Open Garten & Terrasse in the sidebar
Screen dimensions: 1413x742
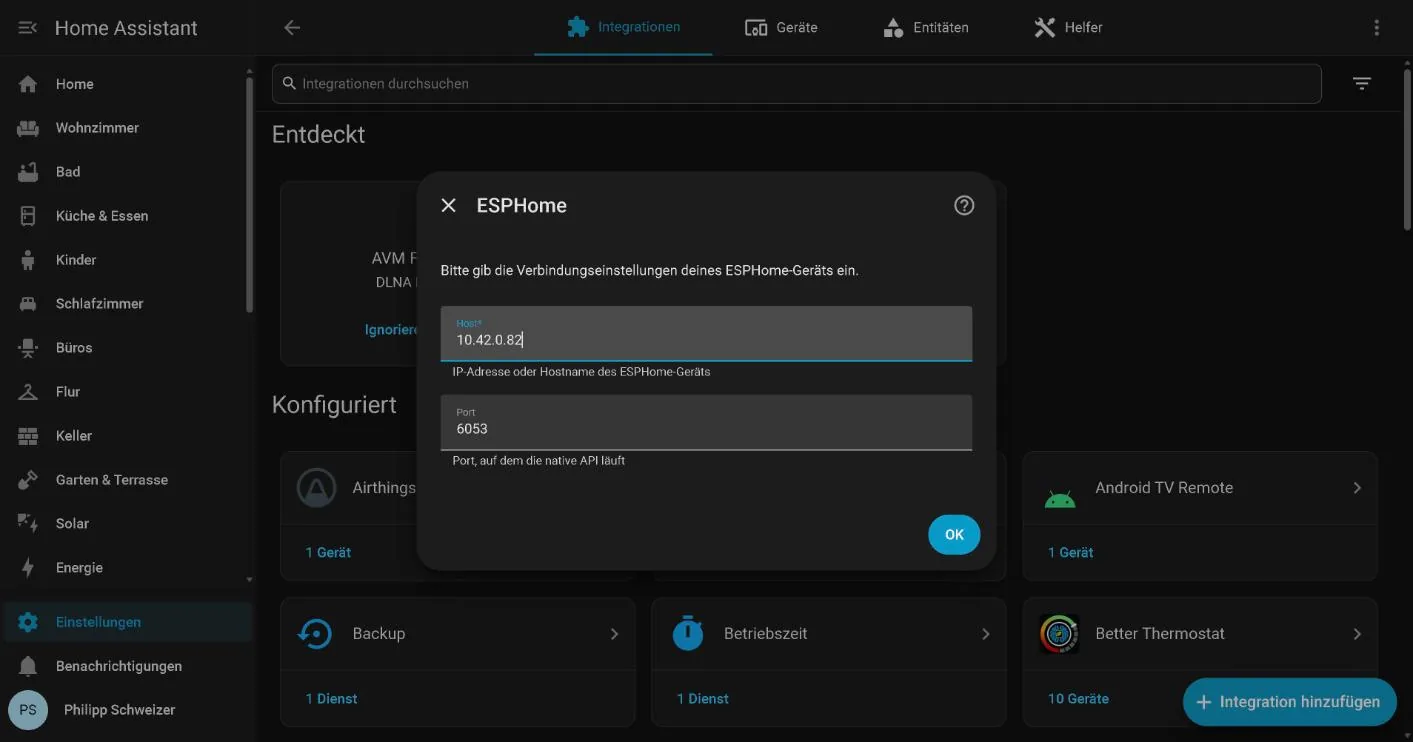126,480
